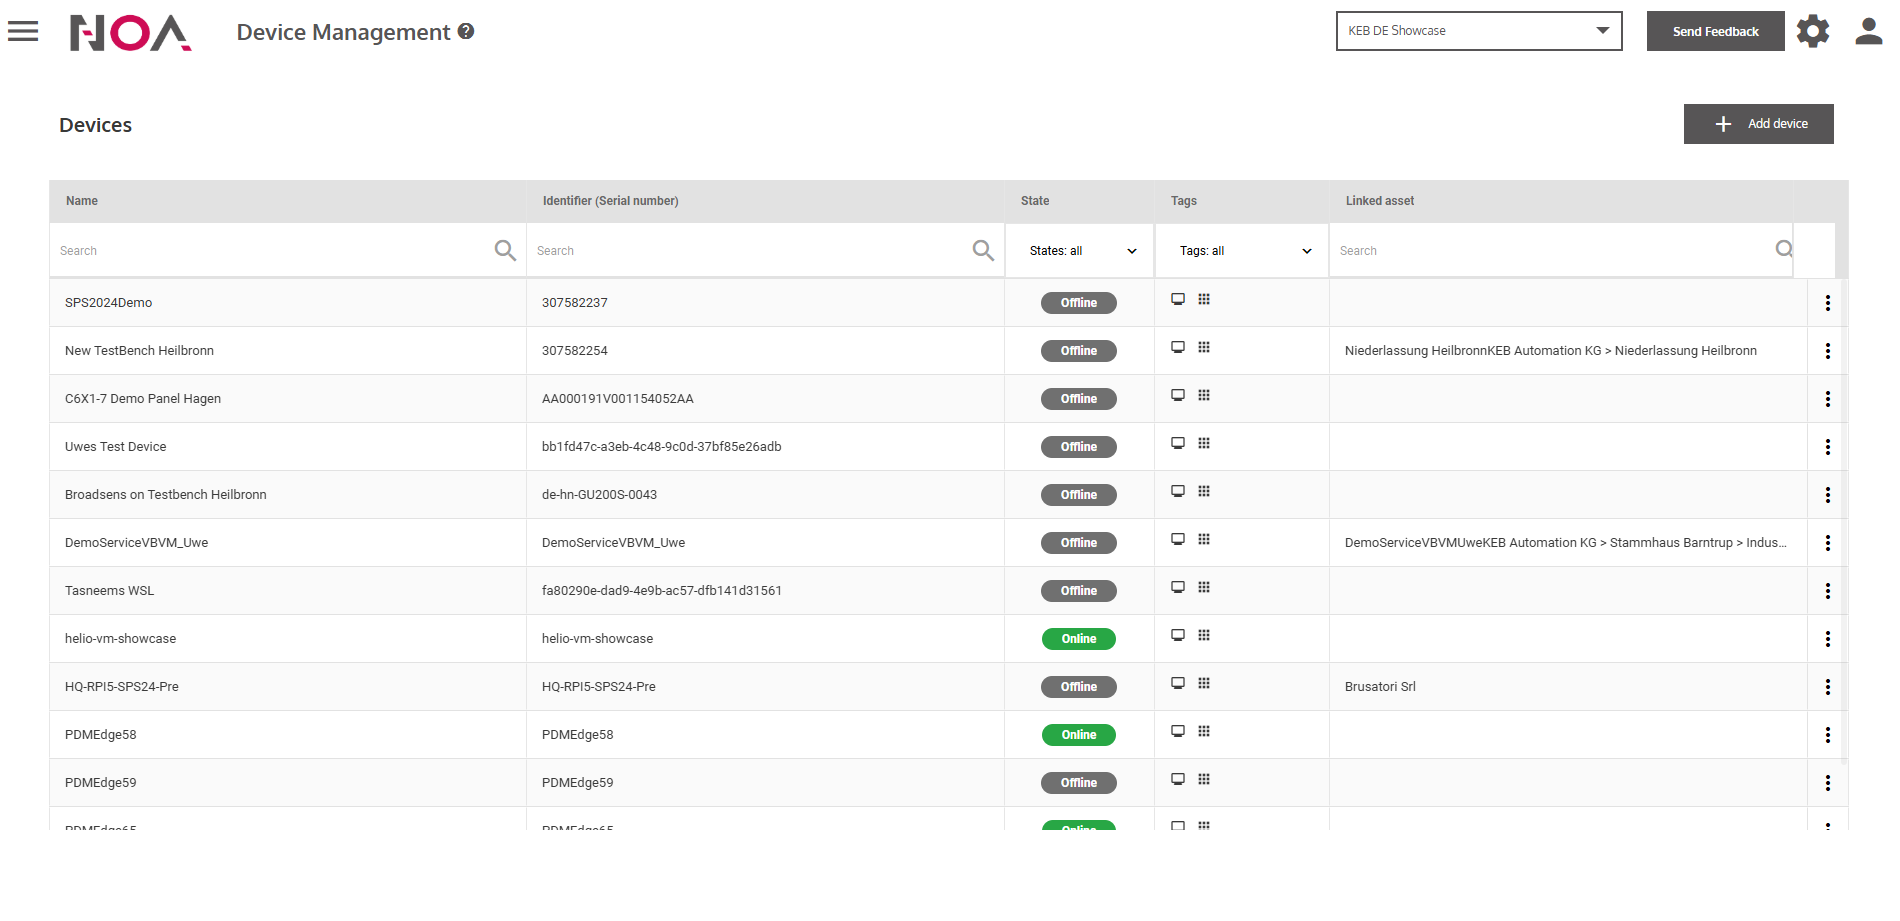
Task: Open the Tags: all filter dropdown
Action: click(x=1242, y=251)
